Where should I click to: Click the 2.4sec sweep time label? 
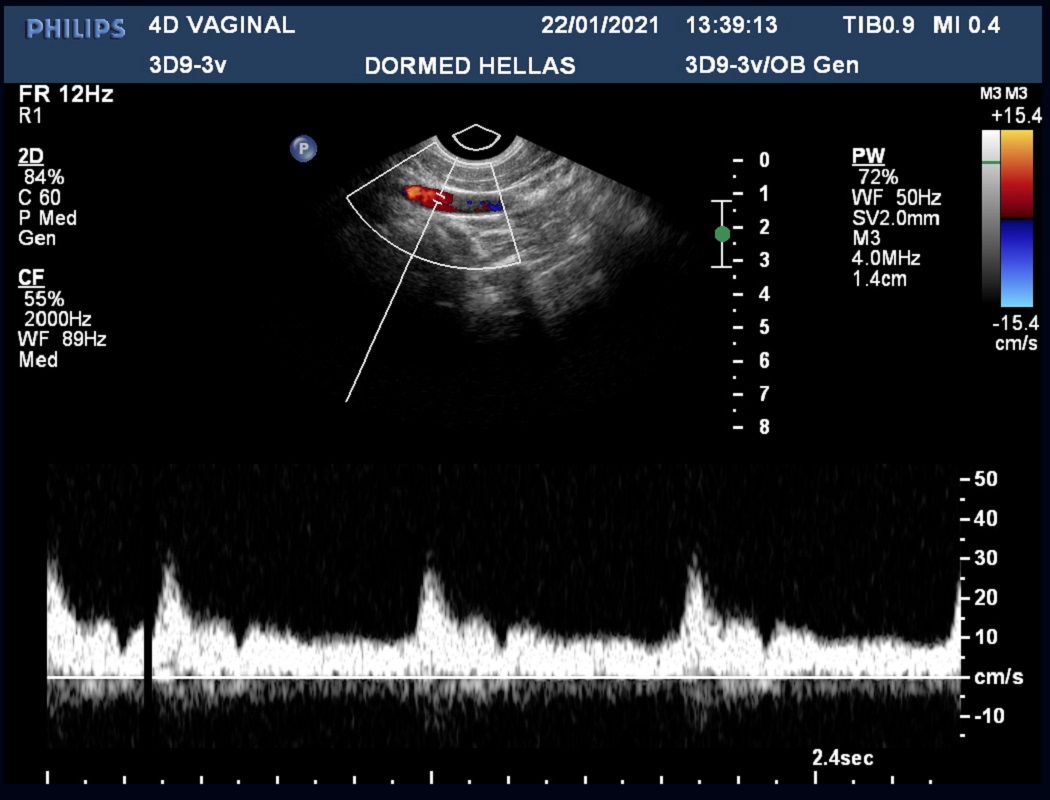tap(842, 758)
